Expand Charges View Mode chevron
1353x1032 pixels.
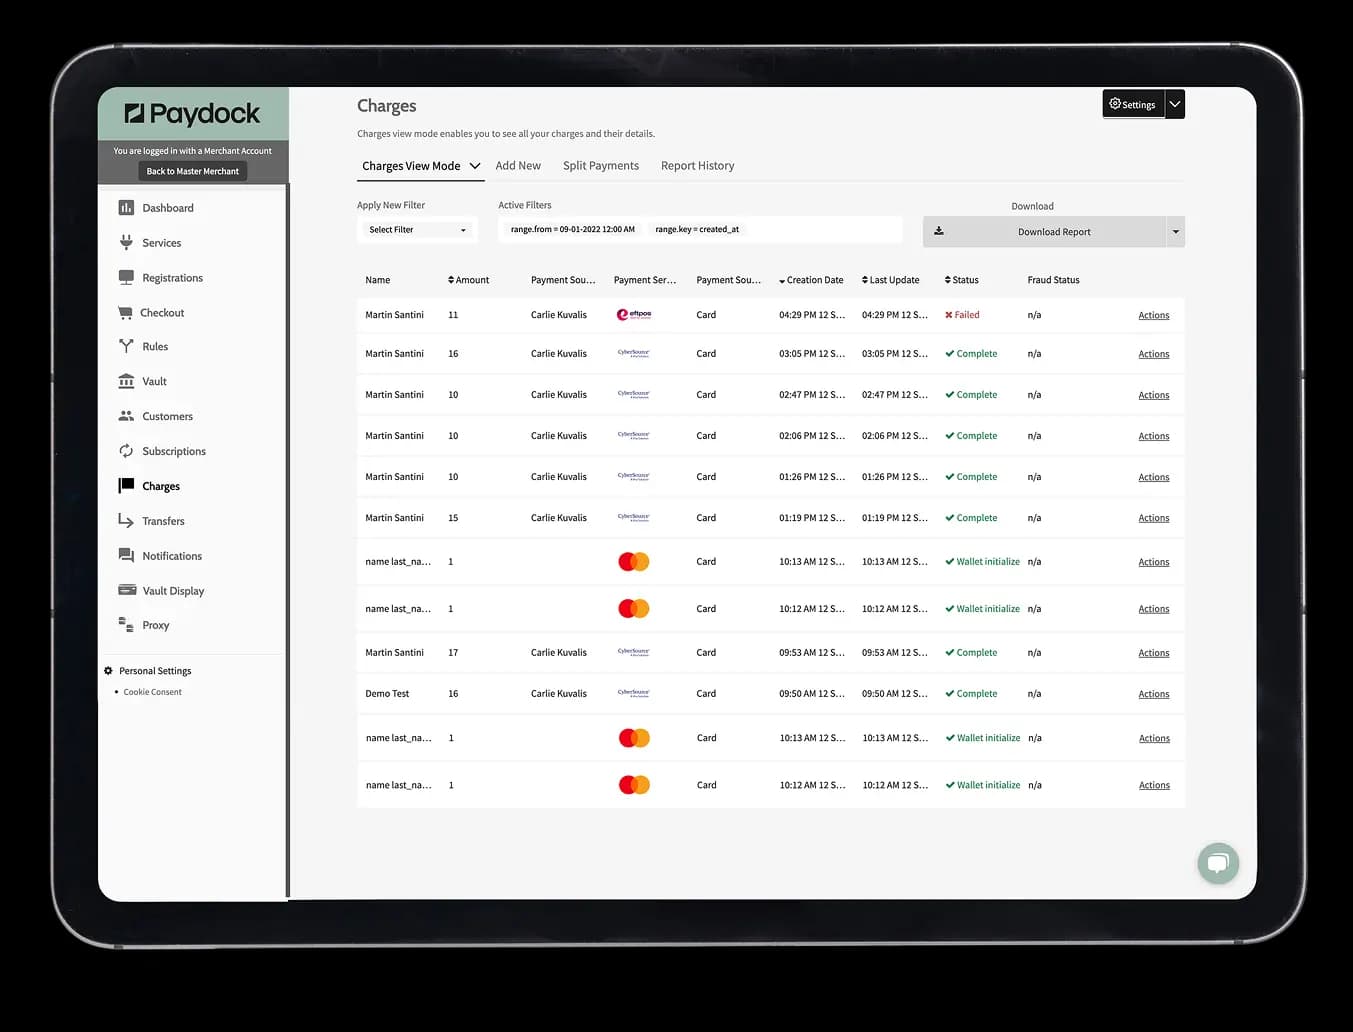pyautogui.click(x=475, y=166)
